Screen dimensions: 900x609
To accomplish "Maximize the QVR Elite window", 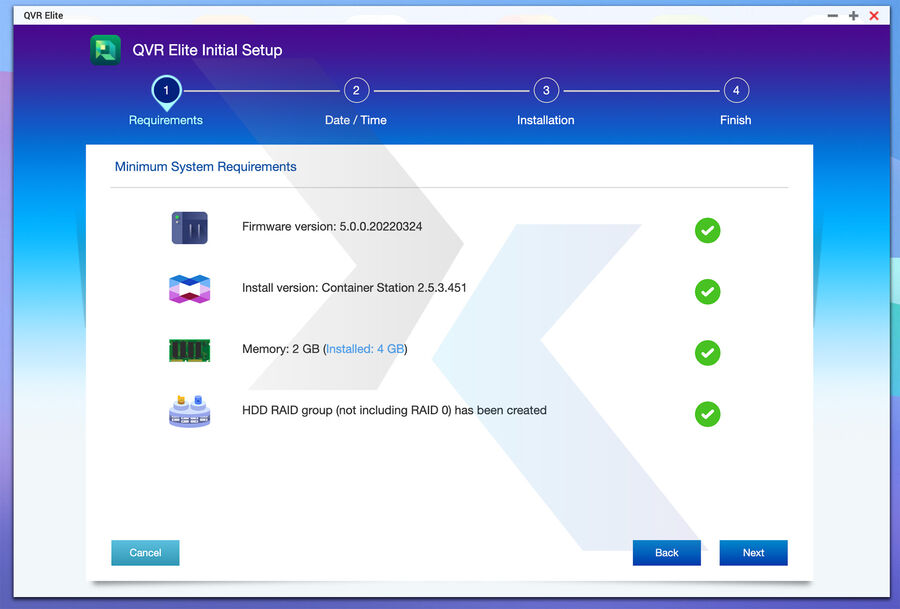I will coord(853,16).
